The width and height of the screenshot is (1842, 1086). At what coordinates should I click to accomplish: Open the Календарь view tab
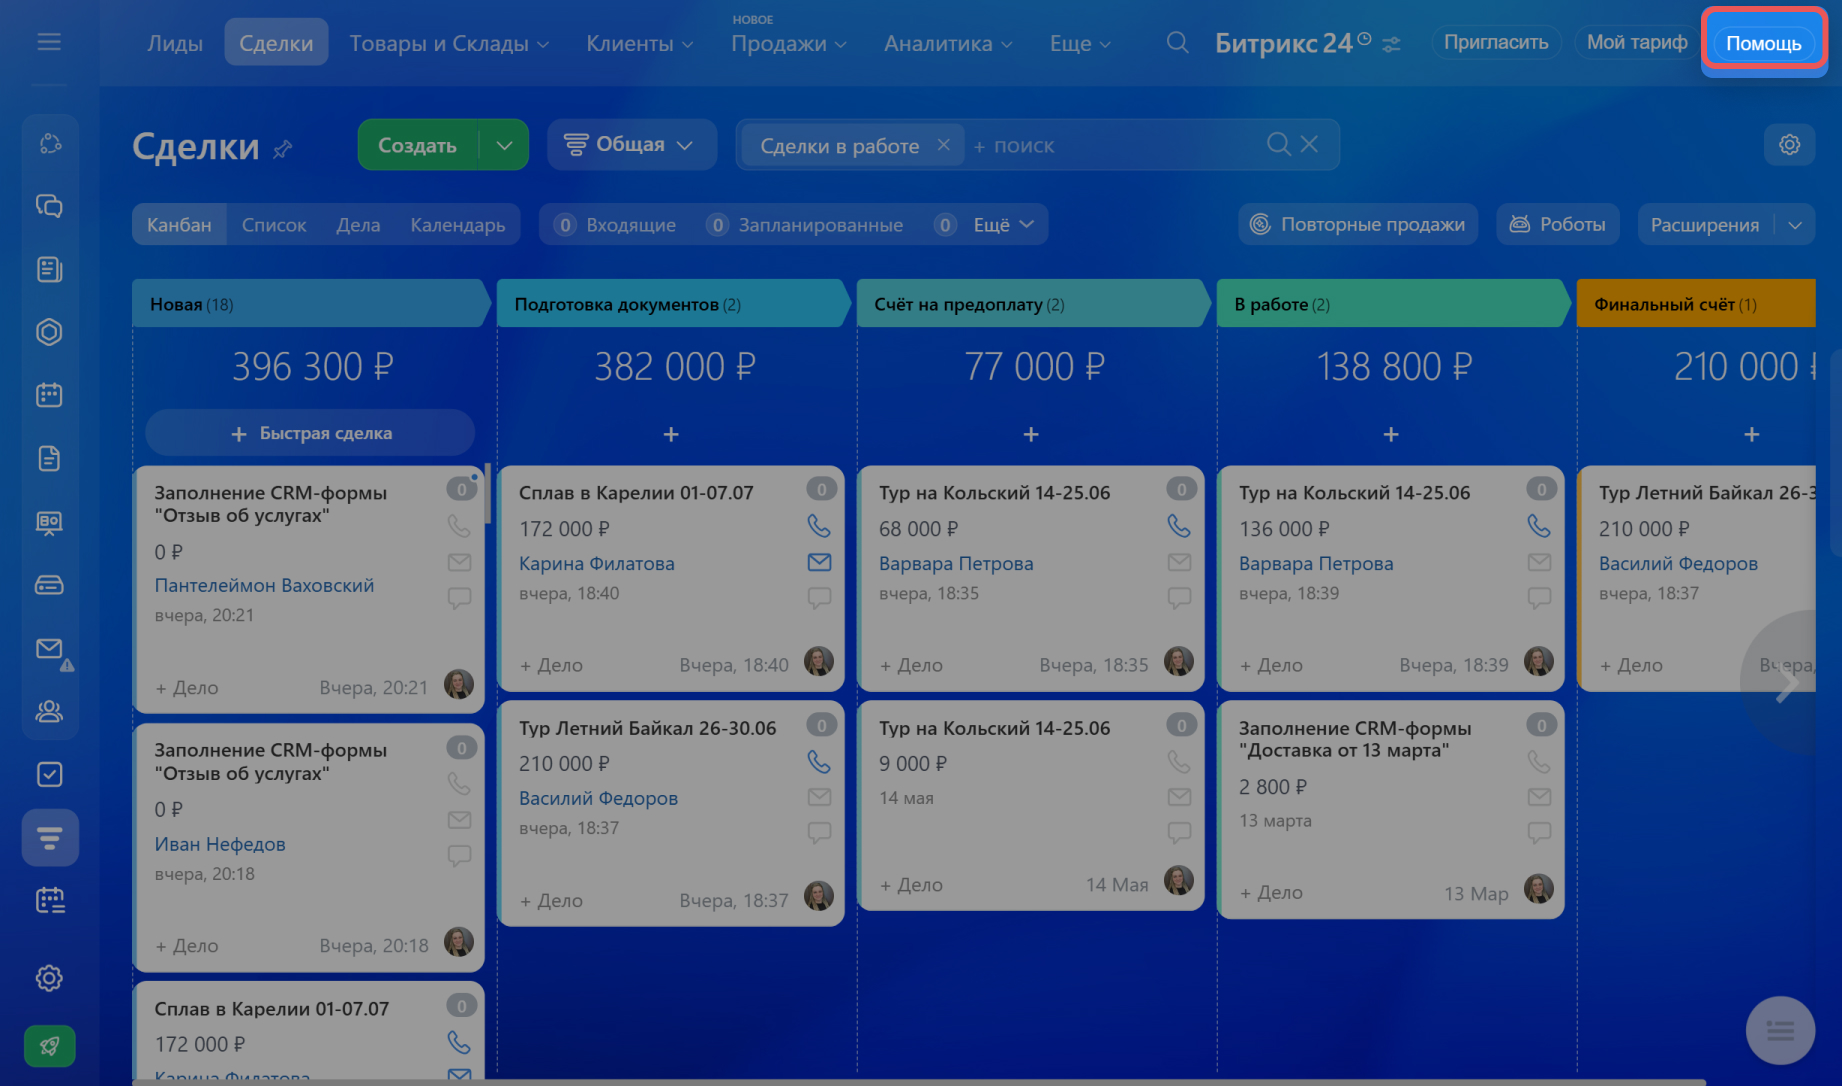(x=457, y=225)
